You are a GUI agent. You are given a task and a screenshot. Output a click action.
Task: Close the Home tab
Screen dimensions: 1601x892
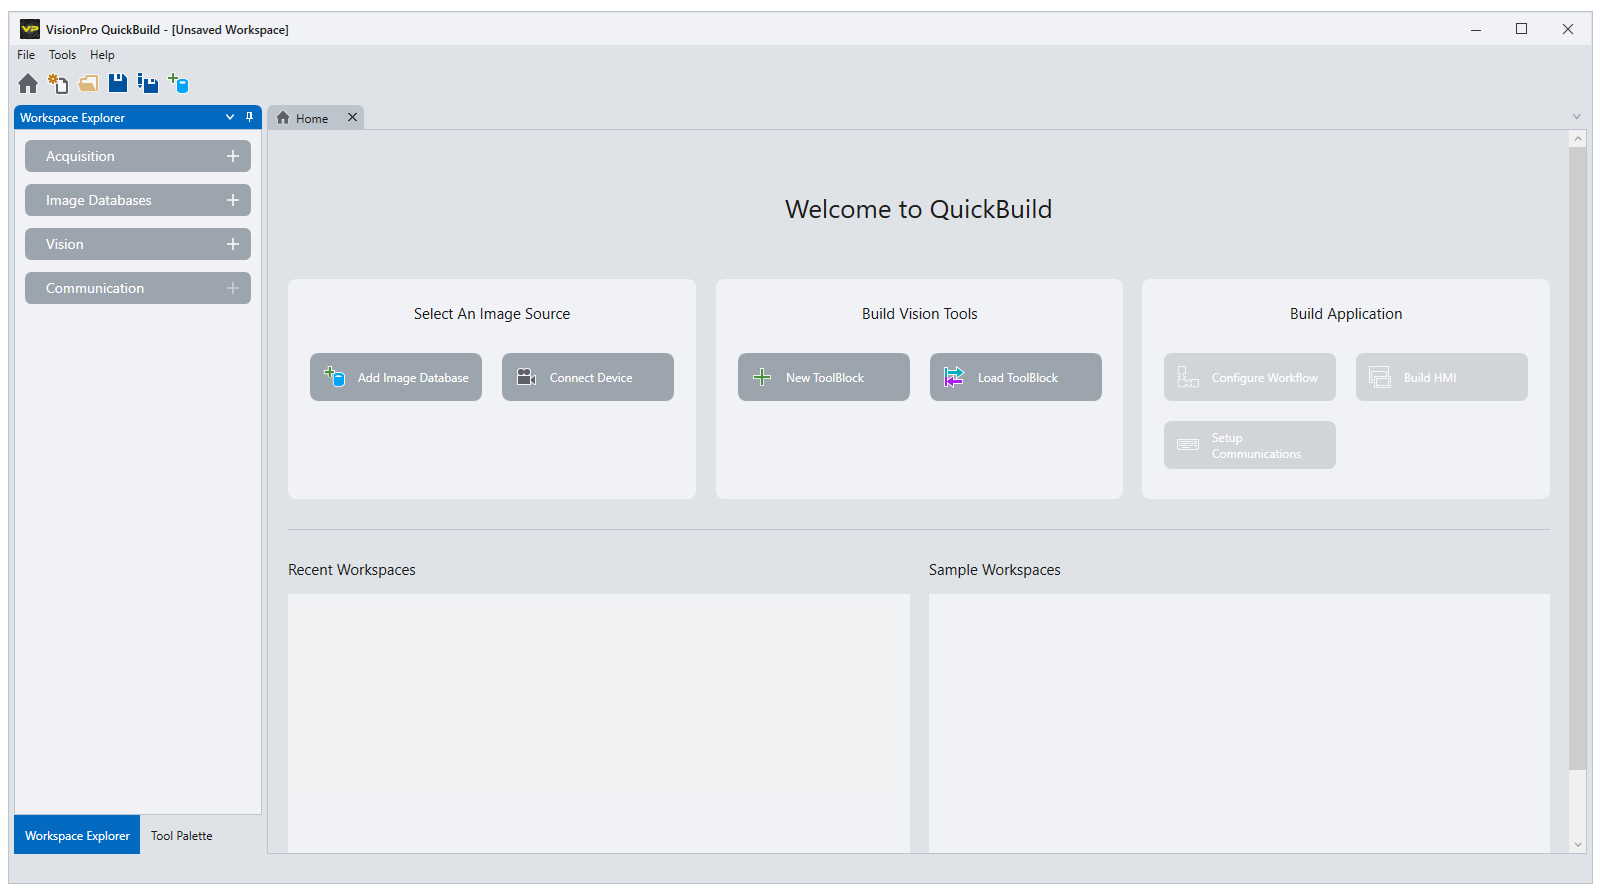point(352,118)
